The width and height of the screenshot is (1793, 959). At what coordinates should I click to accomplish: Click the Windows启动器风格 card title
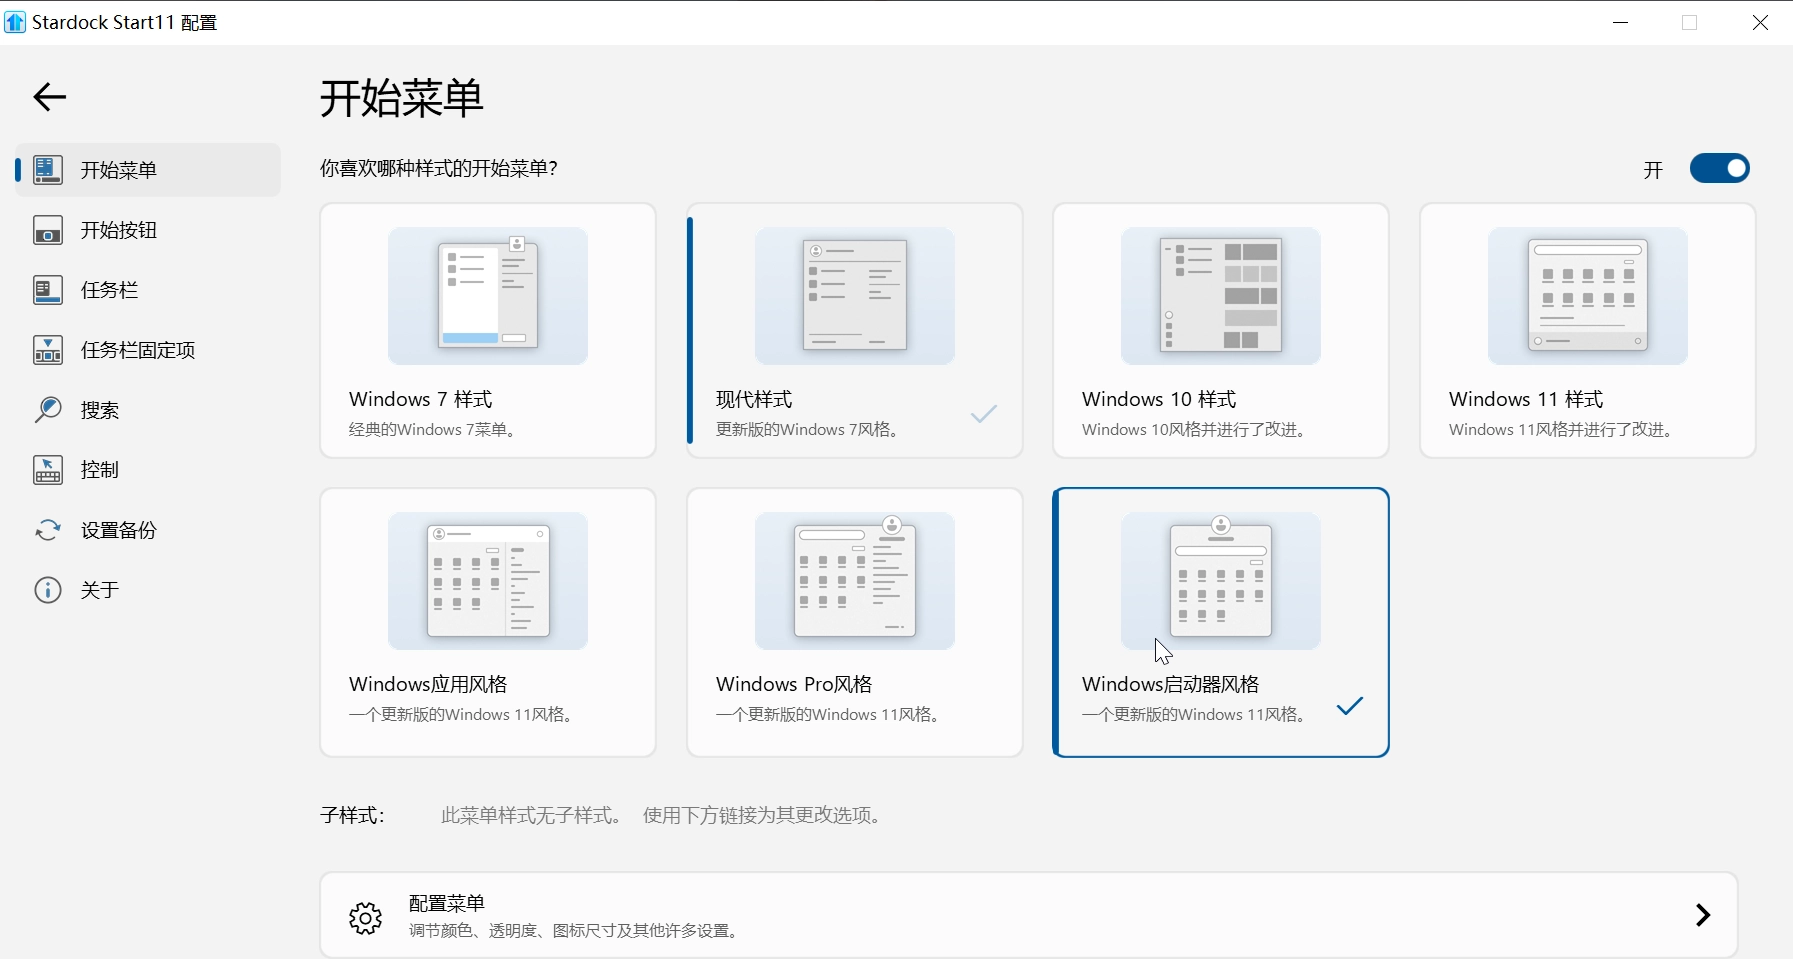[1171, 684]
